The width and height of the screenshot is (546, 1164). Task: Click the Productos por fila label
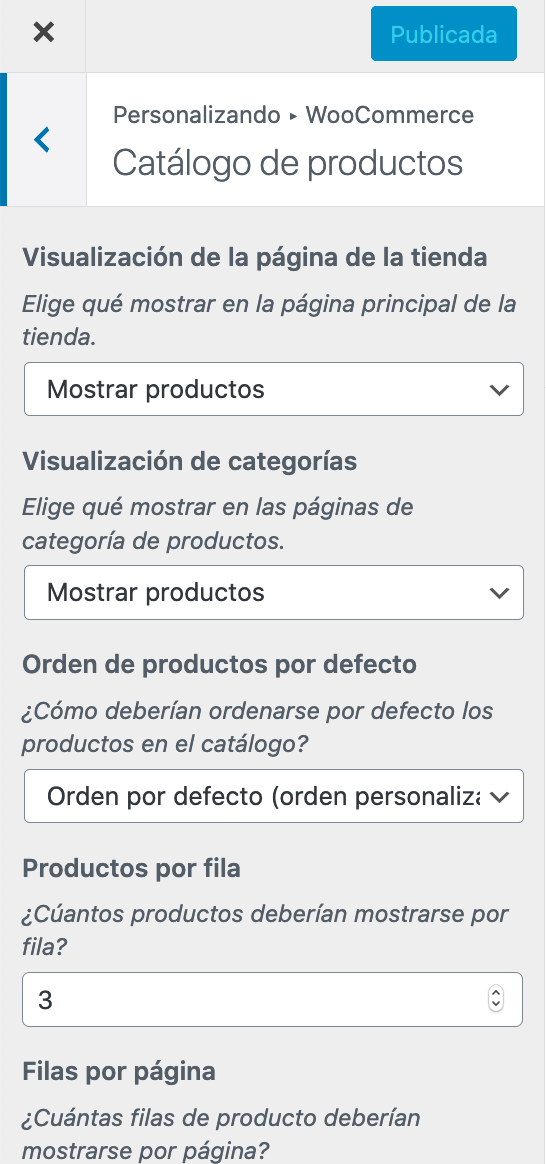(131, 868)
